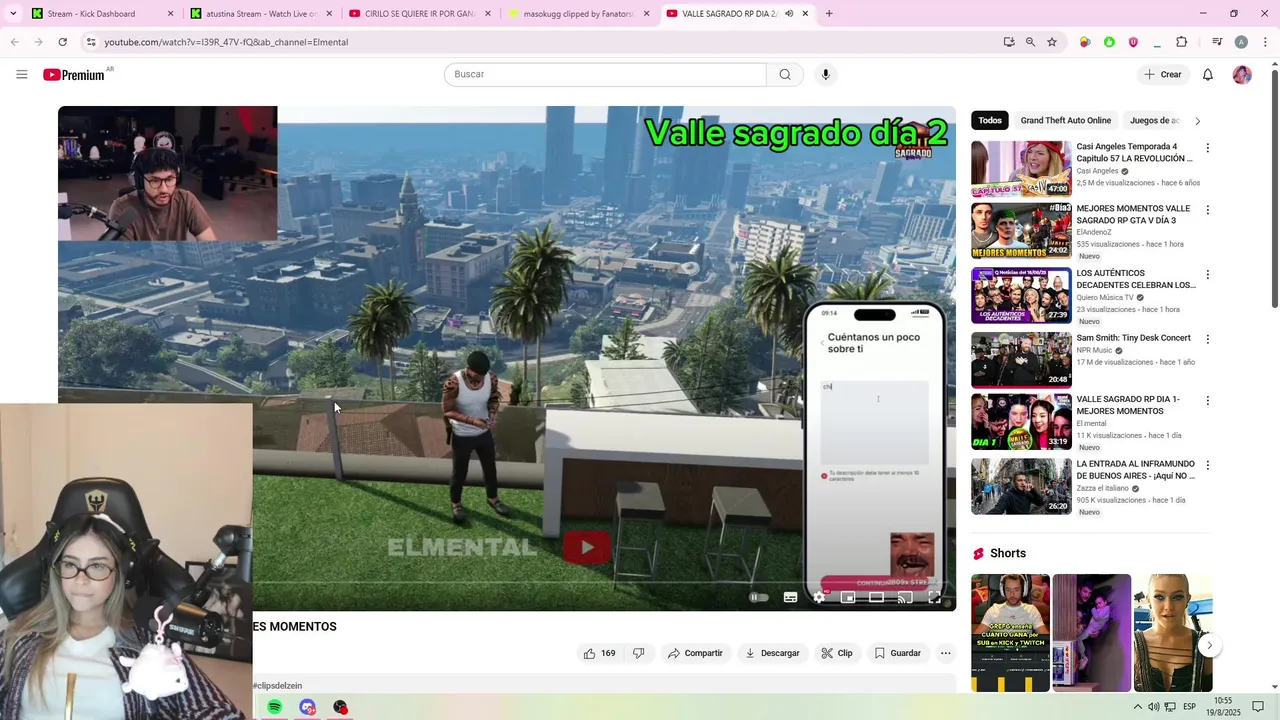
Task: Open Casi Angeles Temporada 4 thumbnail
Action: click(1021, 168)
